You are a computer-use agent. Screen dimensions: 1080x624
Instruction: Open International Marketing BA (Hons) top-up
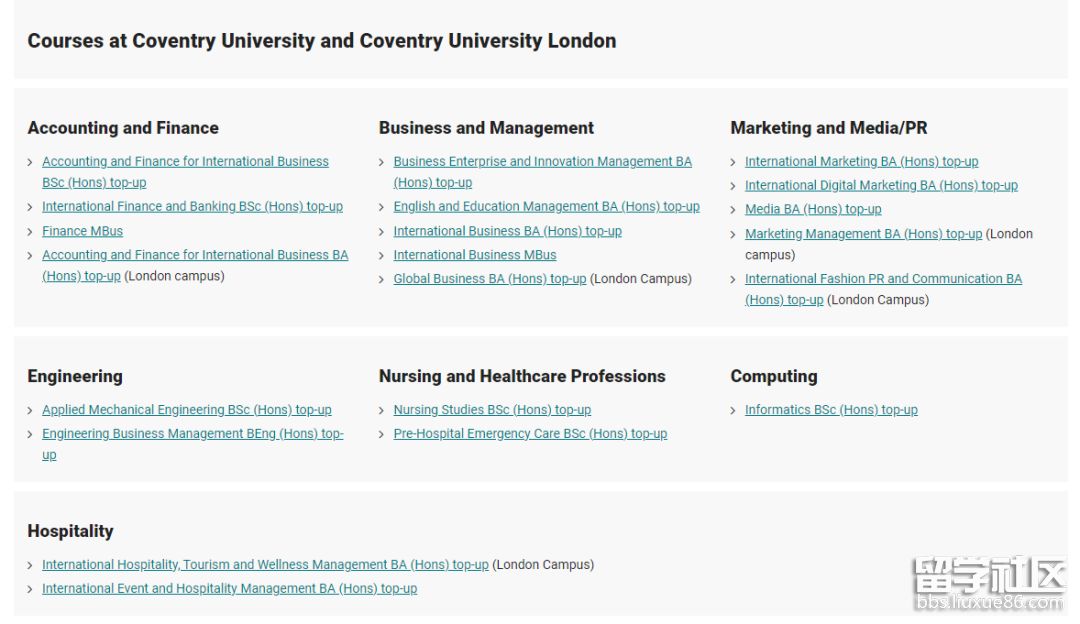[861, 162]
